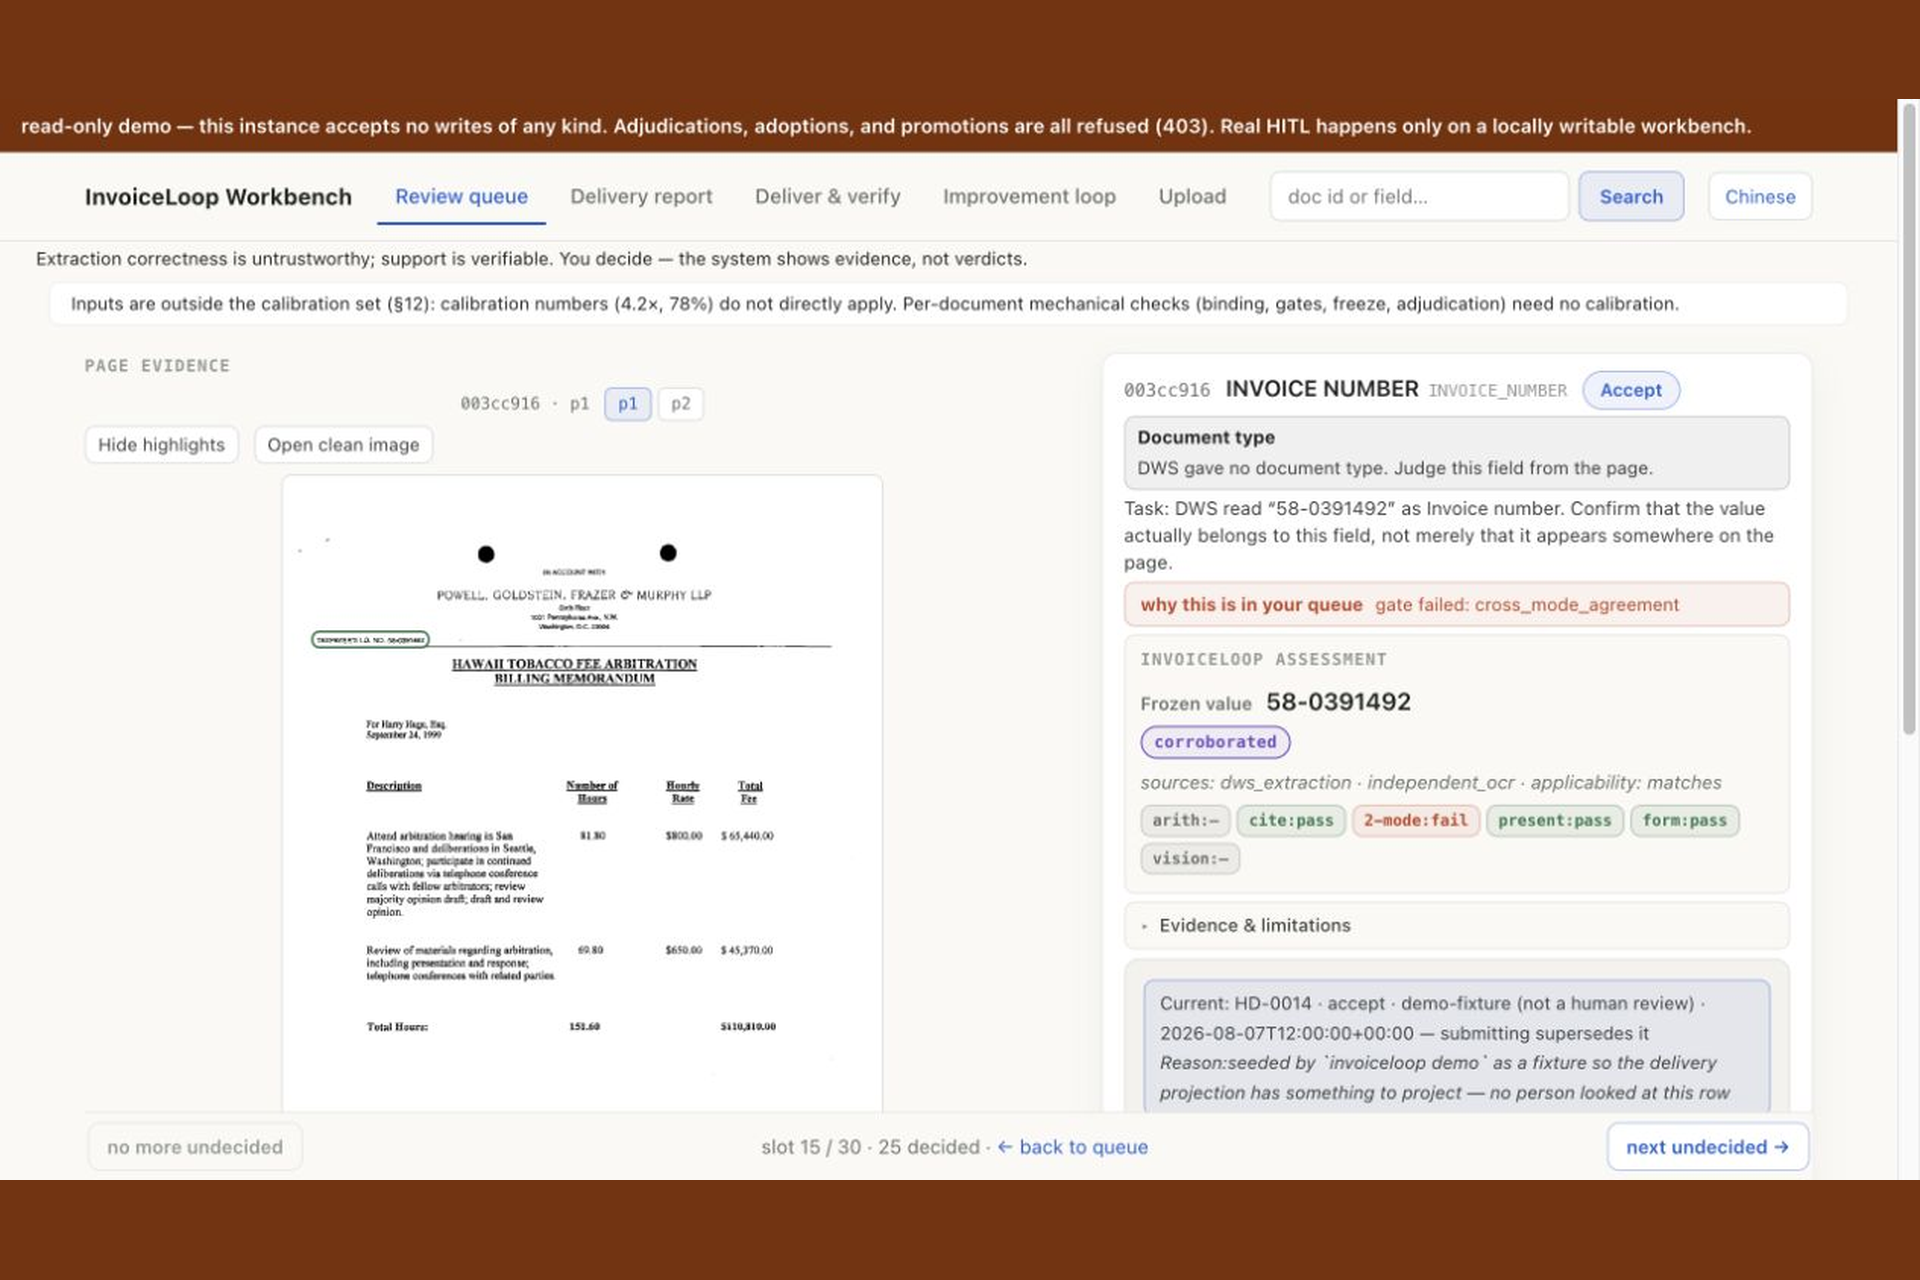Select the Review queue tab
Screen dimensions: 1920x1280
[461, 197]
